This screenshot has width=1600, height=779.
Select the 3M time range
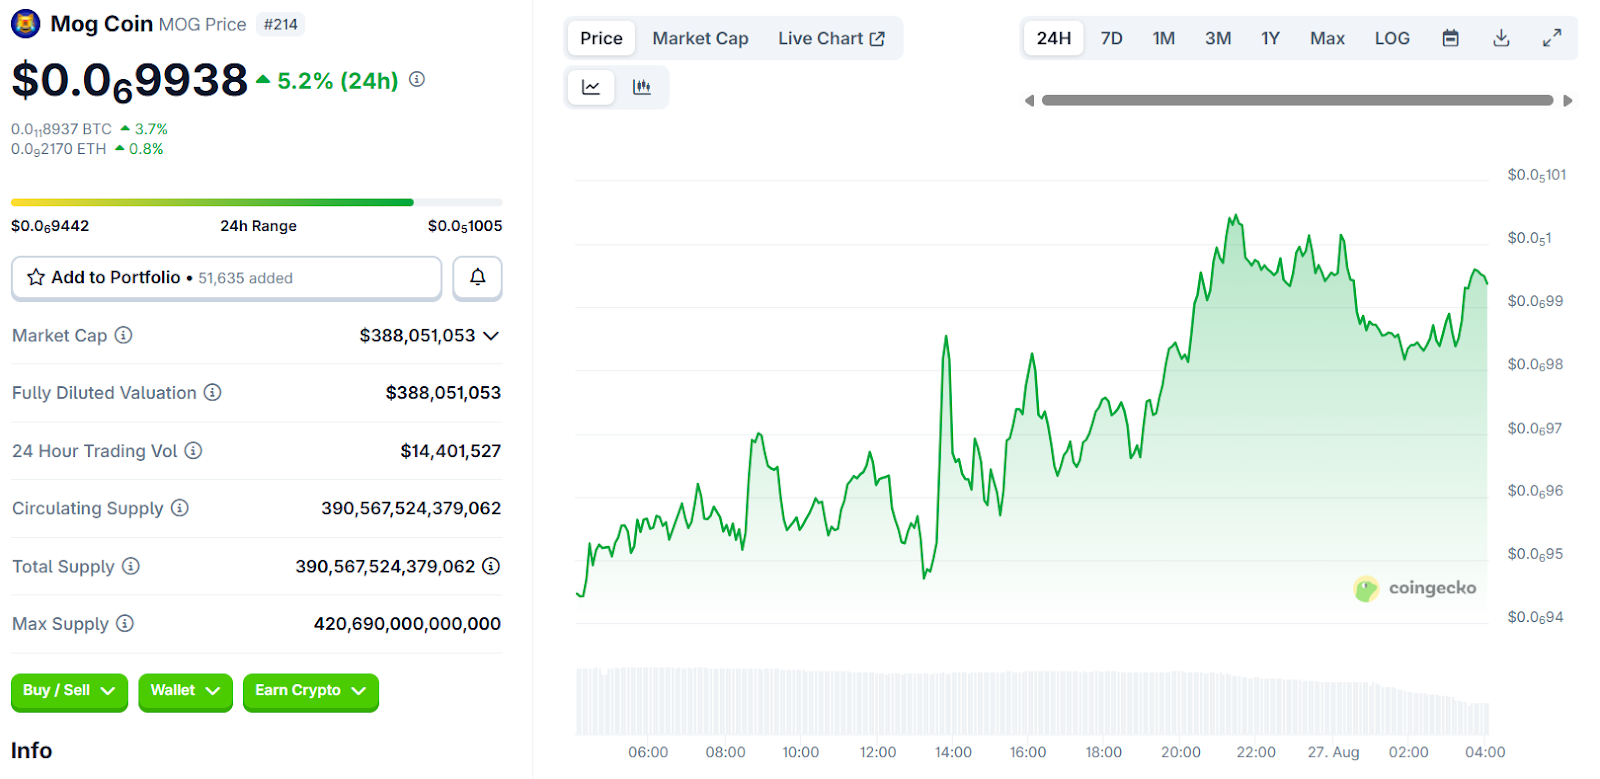pyautogui.click(x=1217, y=38)
